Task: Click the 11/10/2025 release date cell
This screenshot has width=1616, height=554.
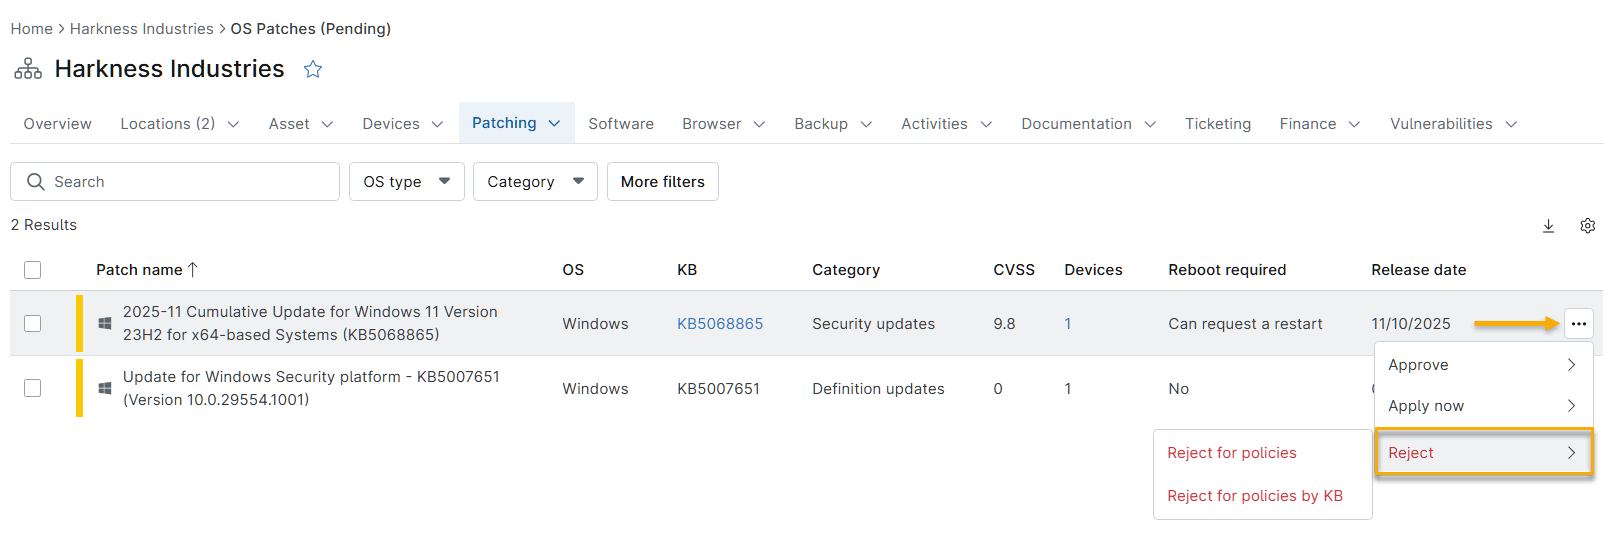Action: (1411, 324)
